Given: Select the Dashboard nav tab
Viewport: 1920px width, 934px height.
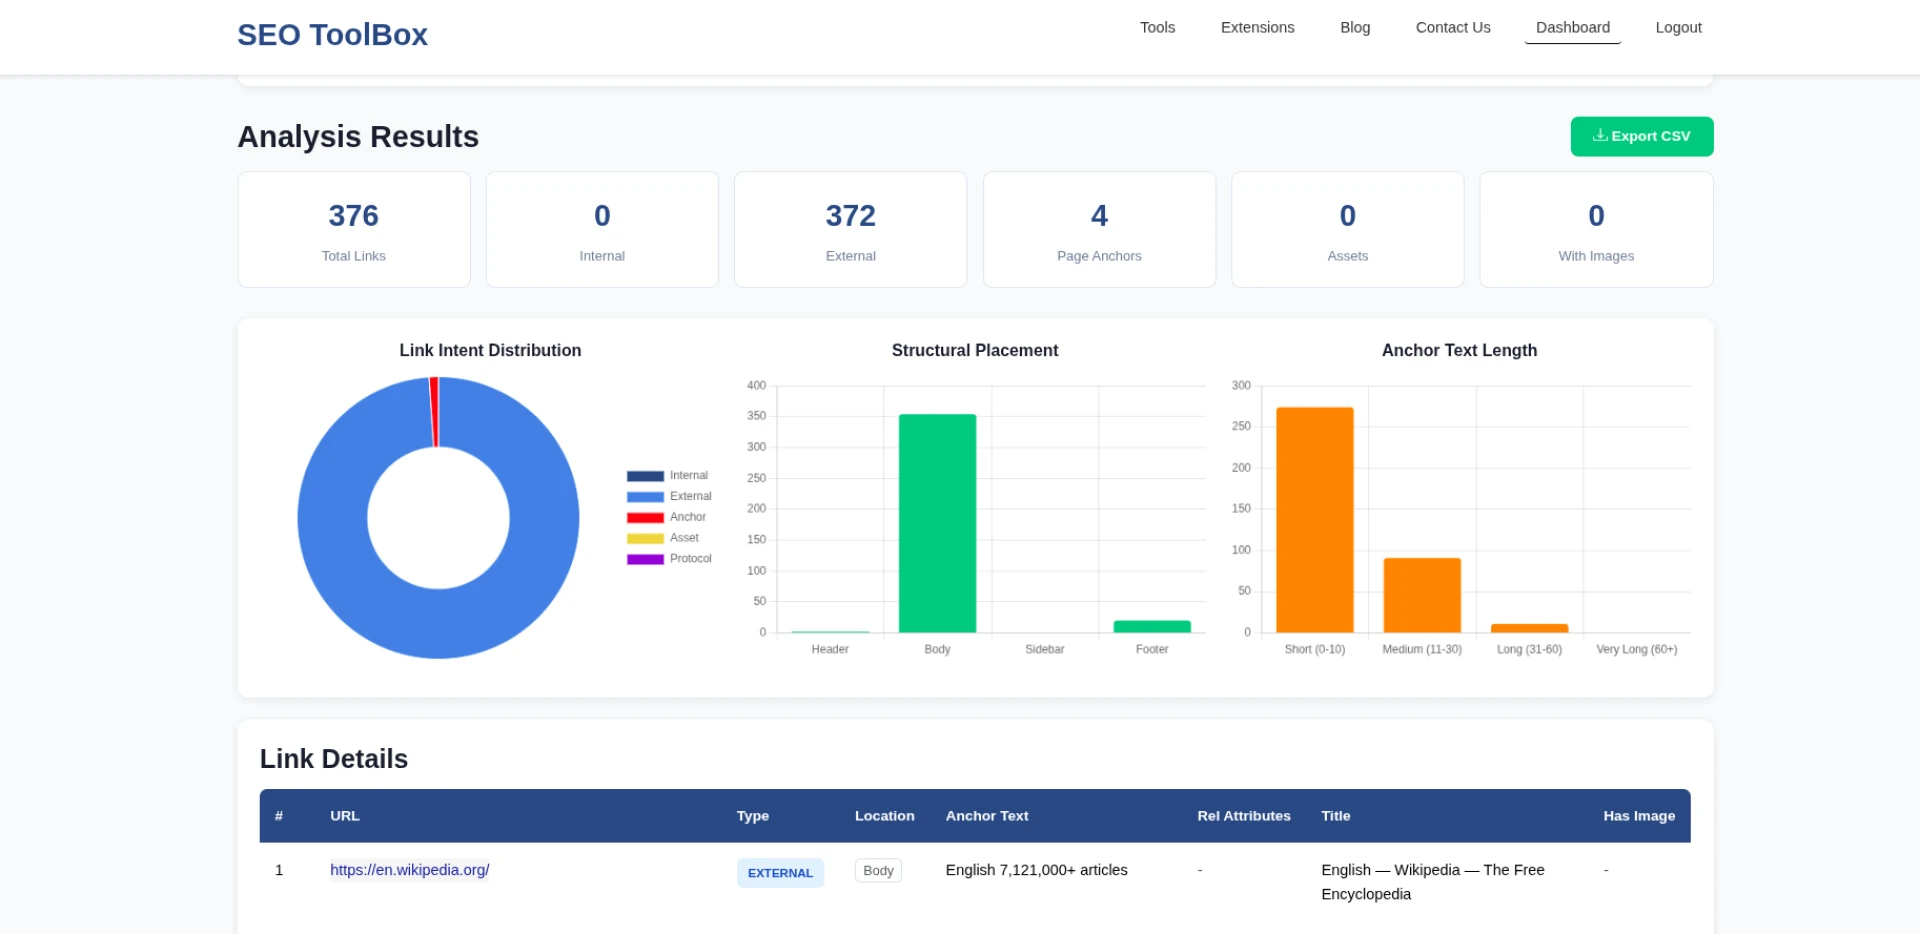Looking at the screenshot, I should [x=1572, y=28].
